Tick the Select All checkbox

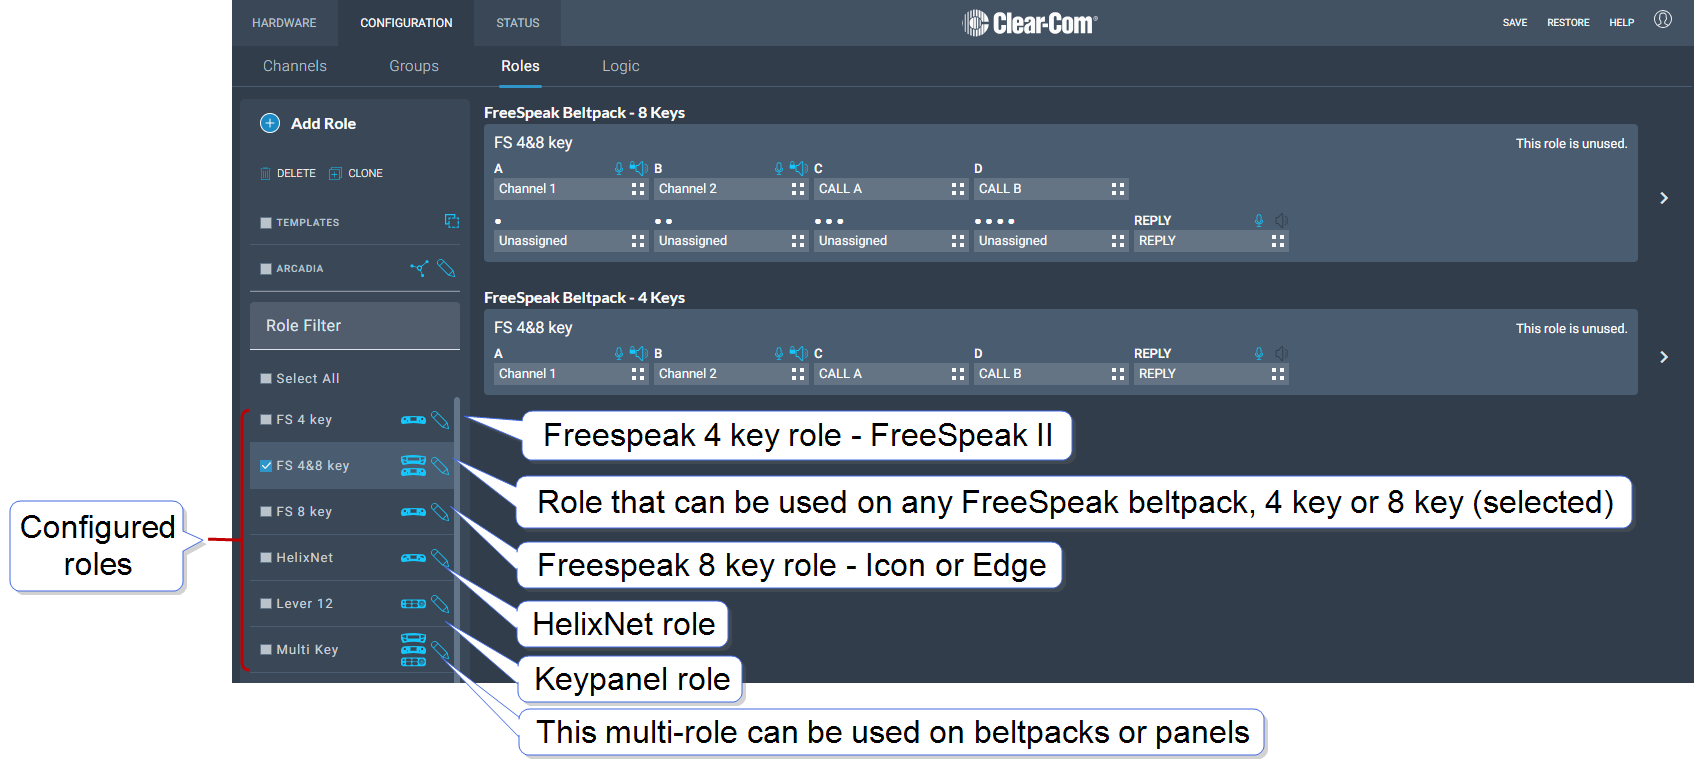266,379
